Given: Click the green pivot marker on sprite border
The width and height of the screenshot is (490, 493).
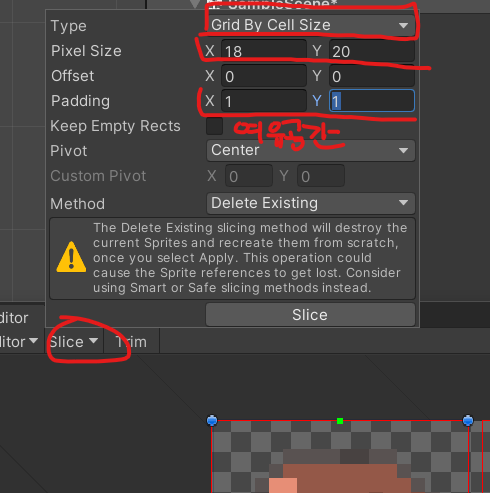Looking at the screenshot, I should pyautogui.click(x=340, y=421).
